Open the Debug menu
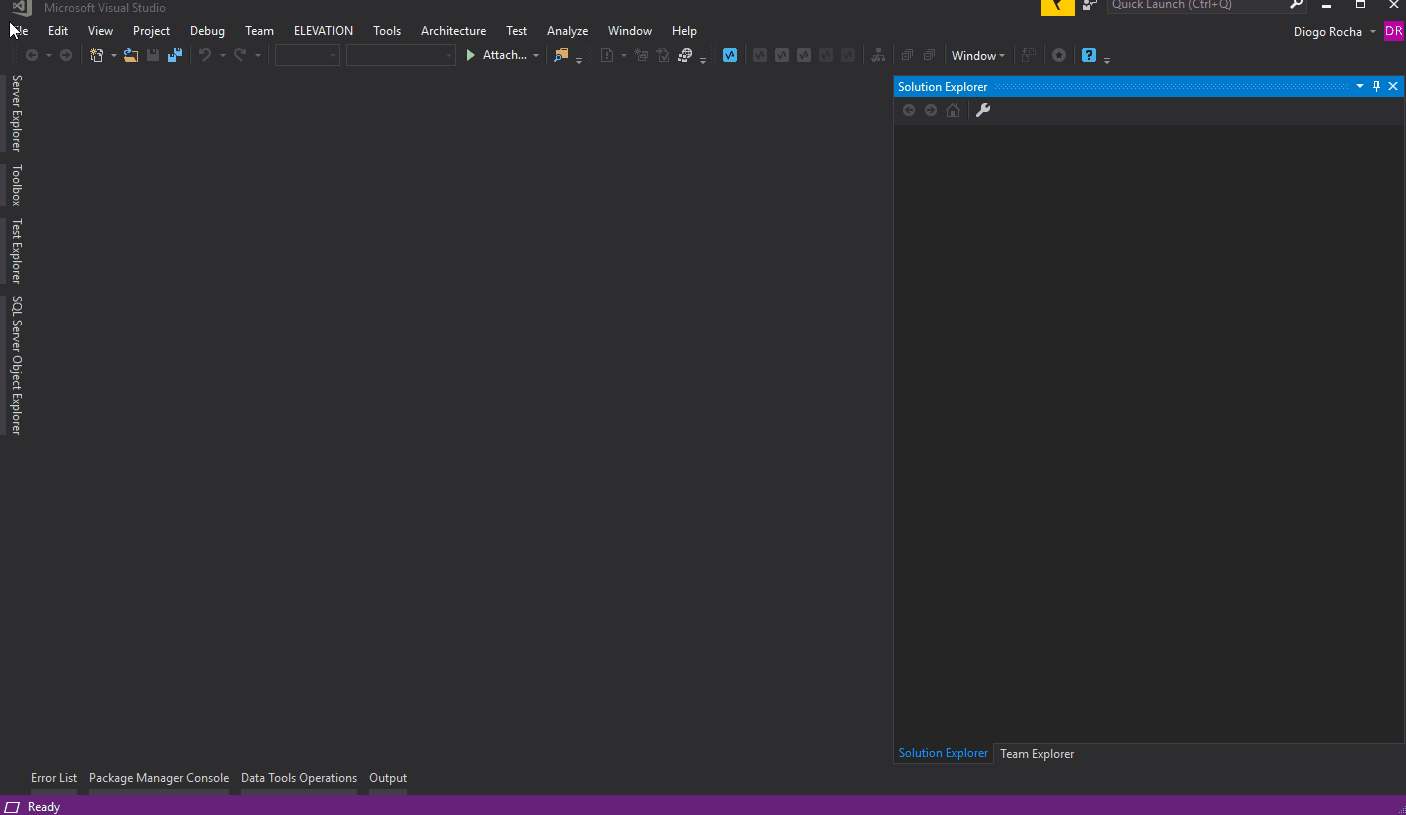 tap(207, 31)
